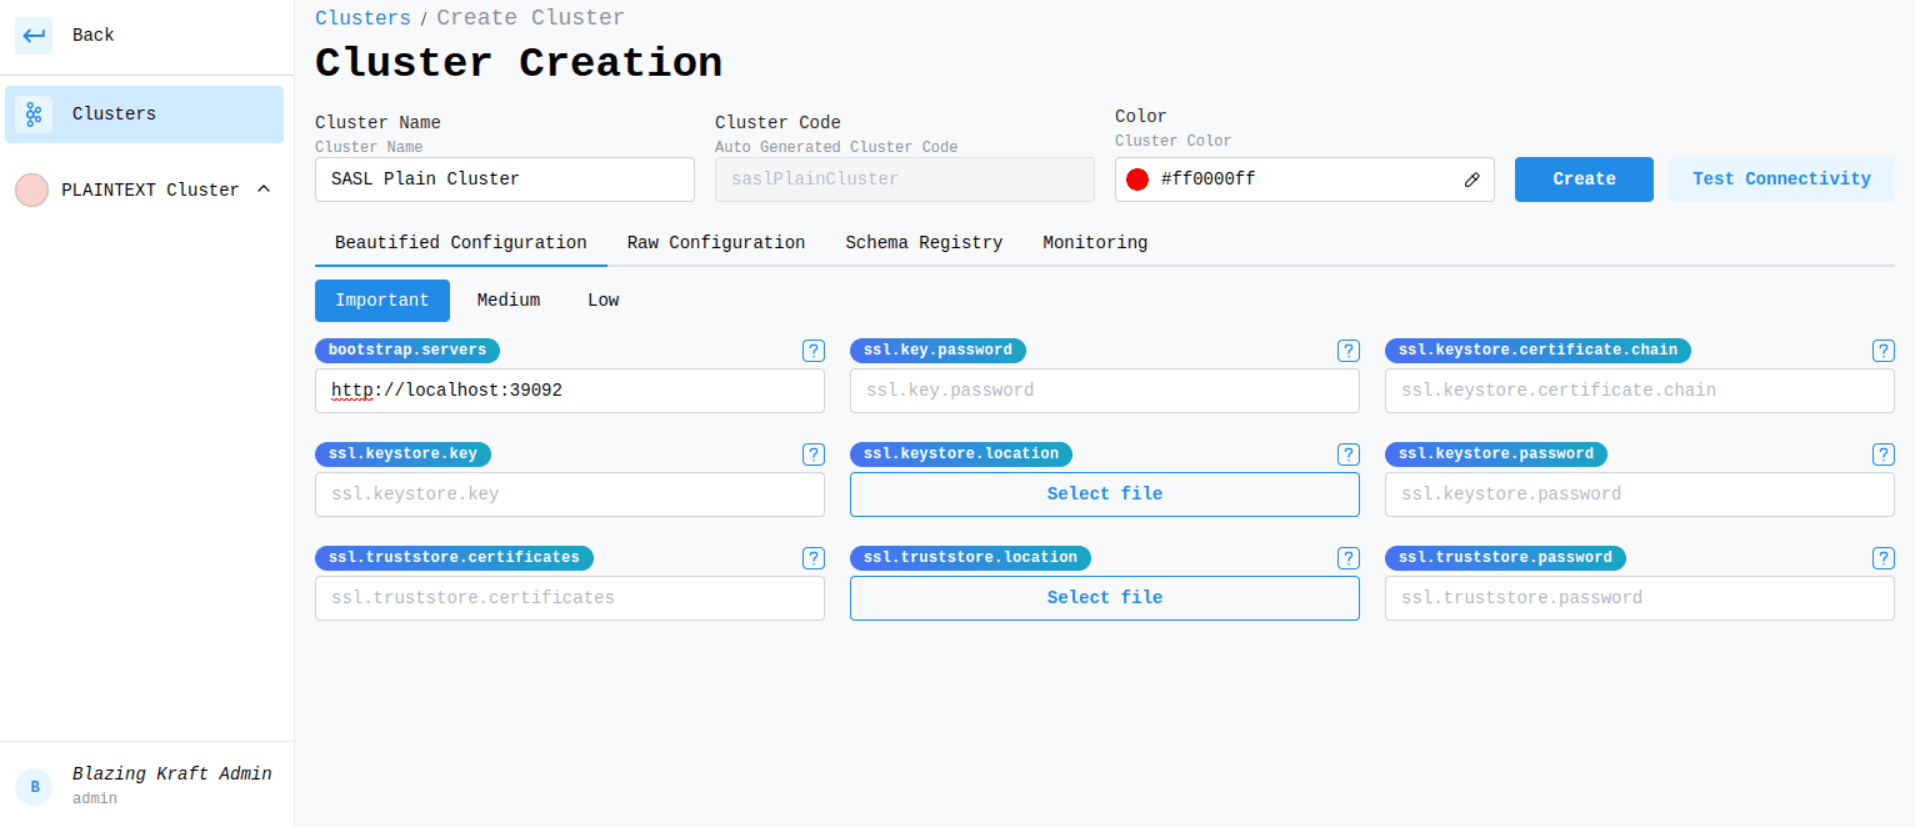Show help for ssl.keystore.certificate.chain
Screen dimensions: 1915x827
[1883, 351]
